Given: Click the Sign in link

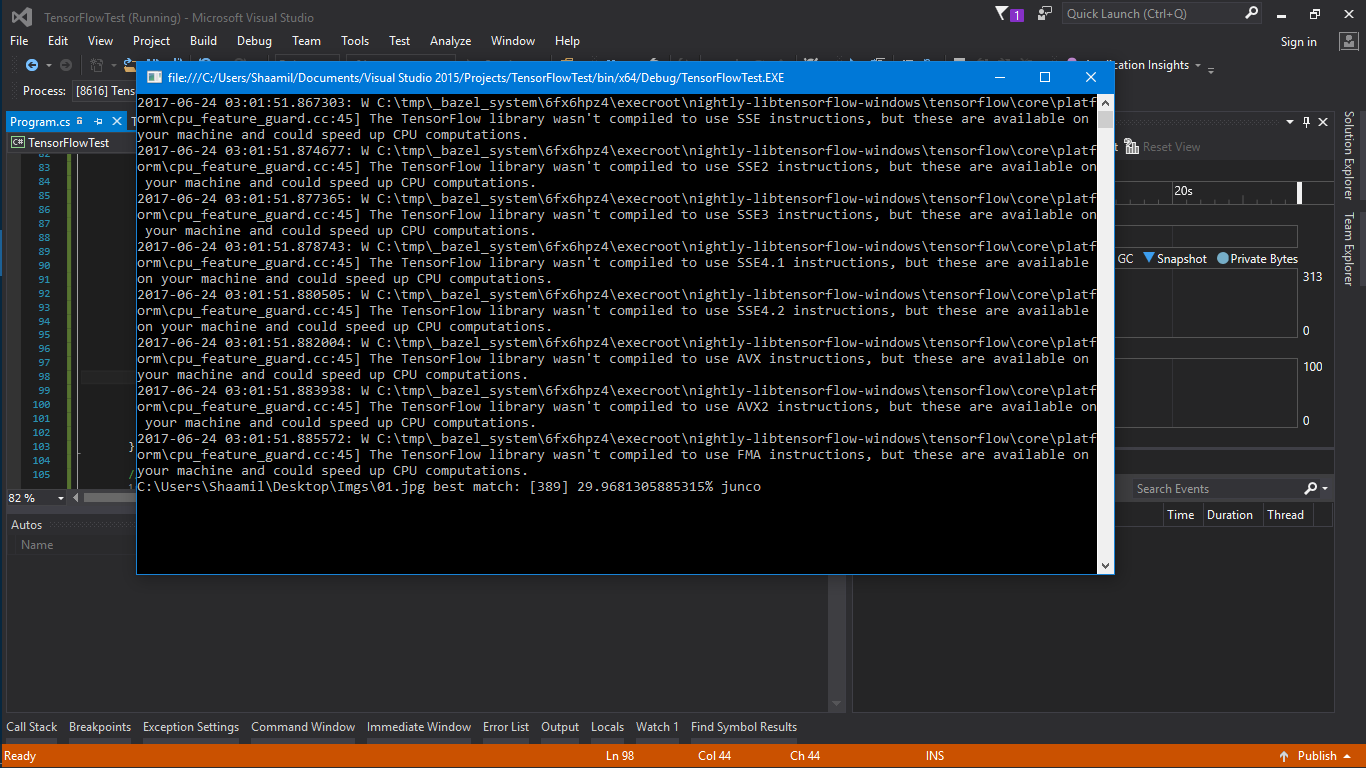Looking at the screenshot, I should [1299, 42].
